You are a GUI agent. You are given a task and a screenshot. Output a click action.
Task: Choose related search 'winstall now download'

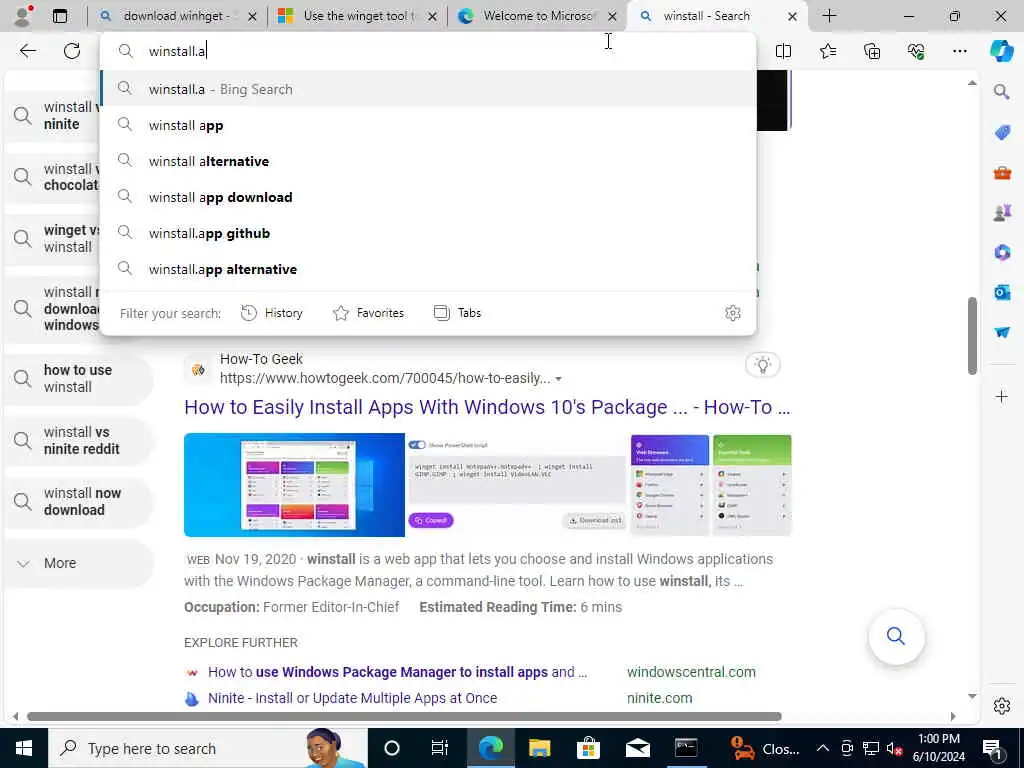point(78,501)
